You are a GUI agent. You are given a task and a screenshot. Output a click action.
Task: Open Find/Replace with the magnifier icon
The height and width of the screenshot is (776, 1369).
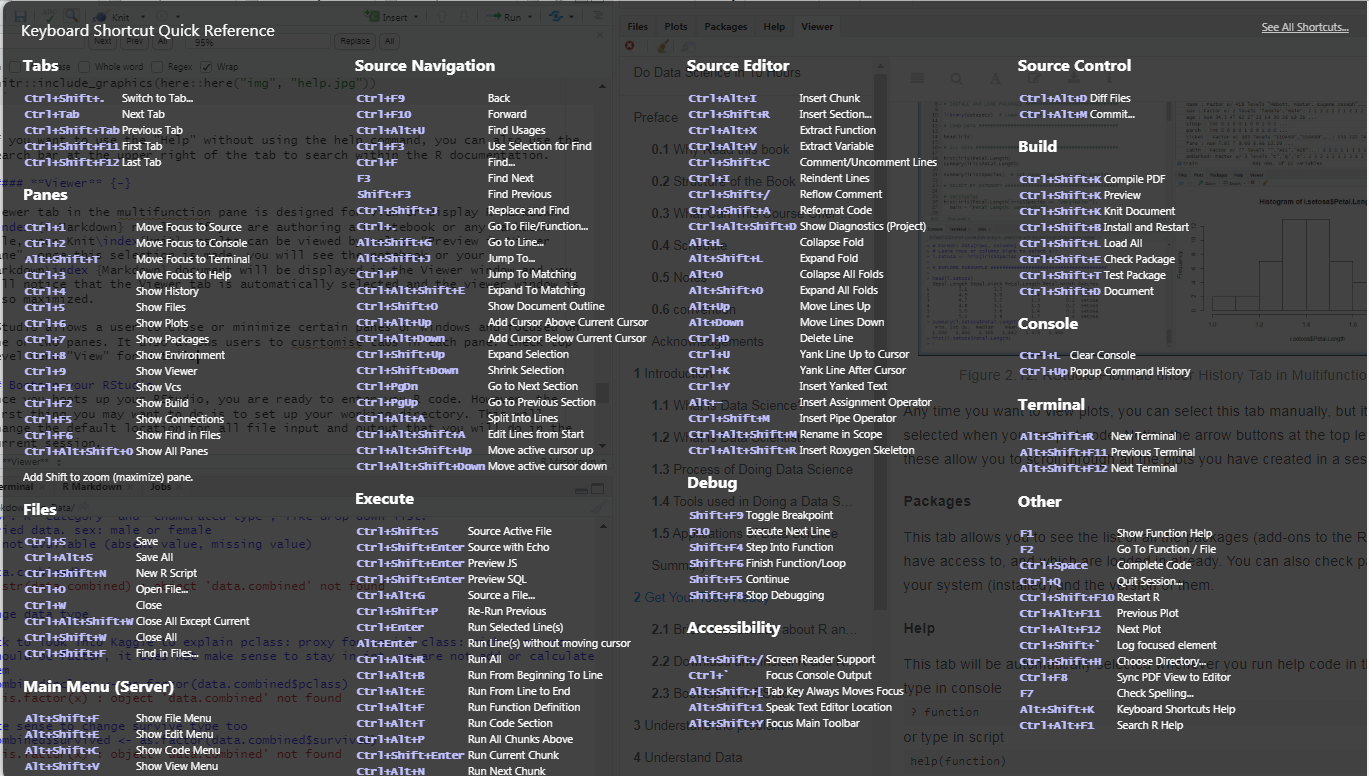(x=71, y=16)
